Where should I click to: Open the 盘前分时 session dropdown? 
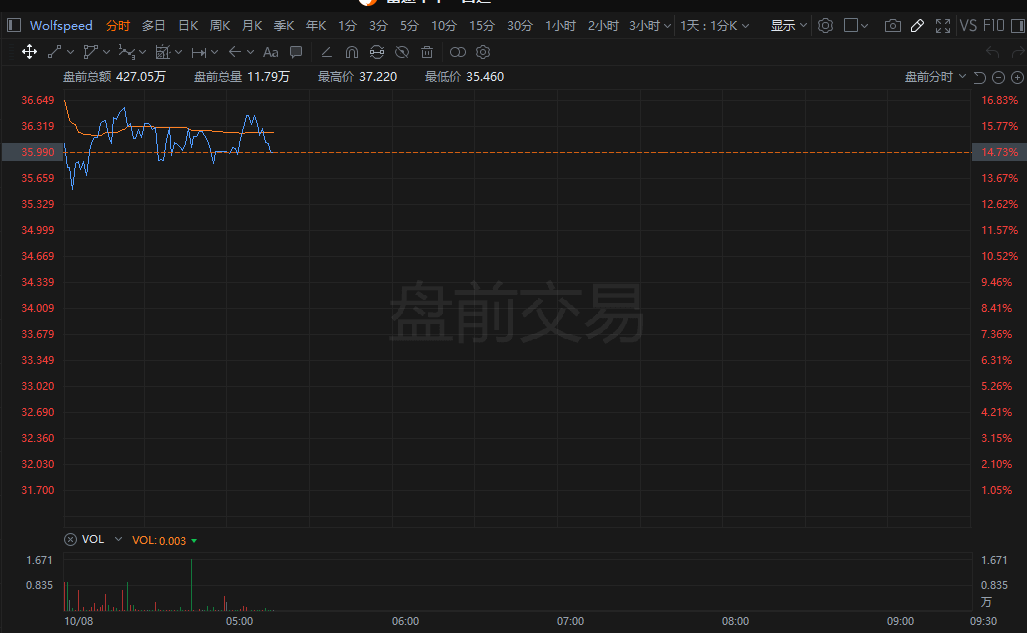coord(935,77)
